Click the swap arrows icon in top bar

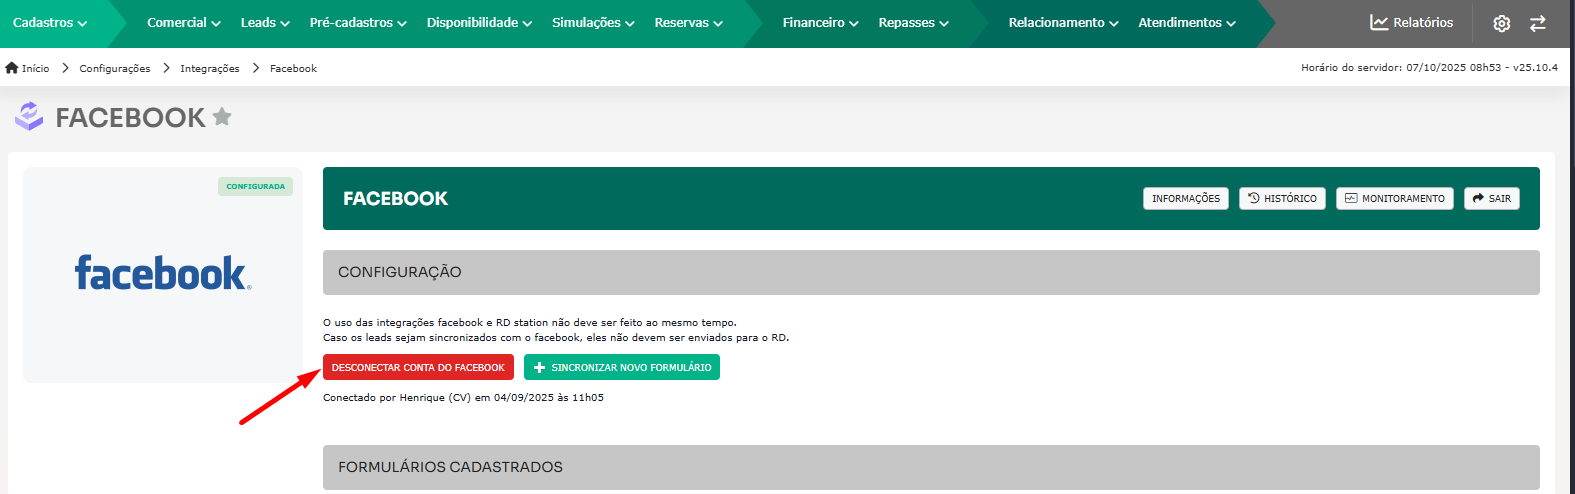(x=1538, y=23)
